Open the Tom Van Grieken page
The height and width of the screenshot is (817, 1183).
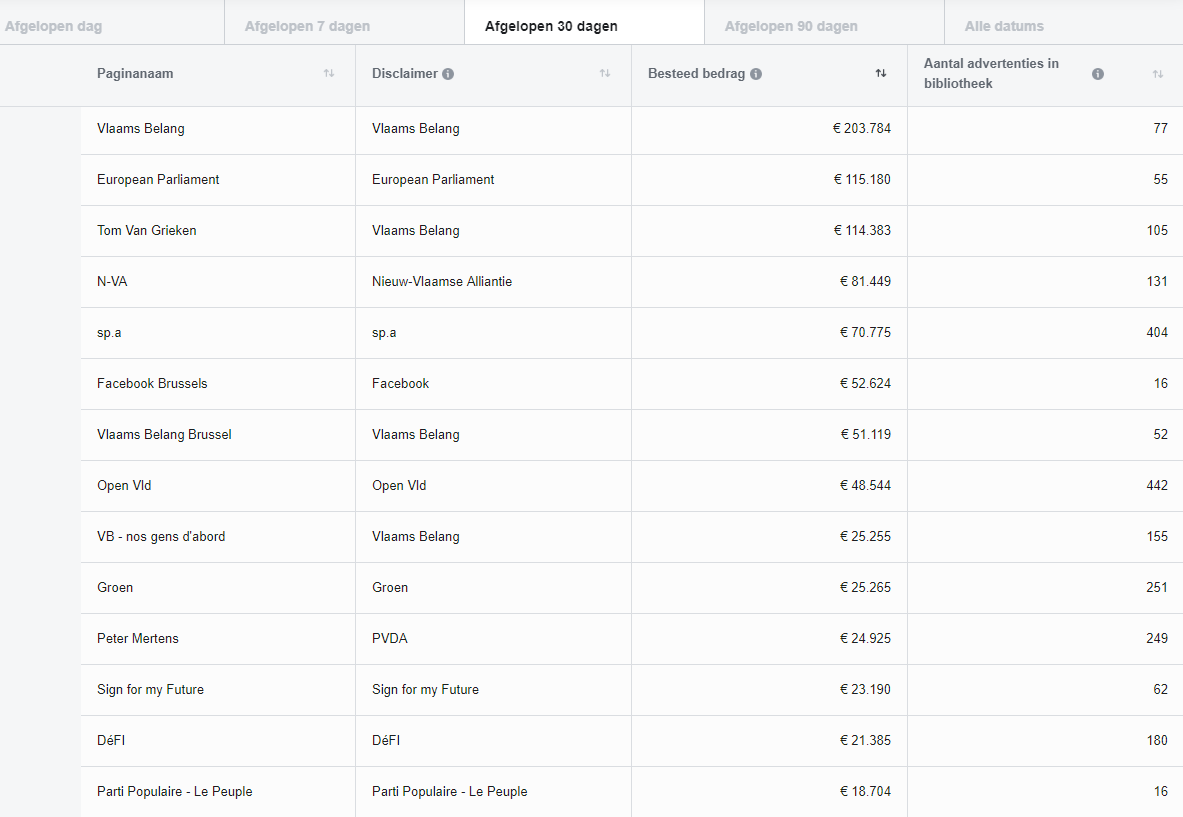point(146,231)
